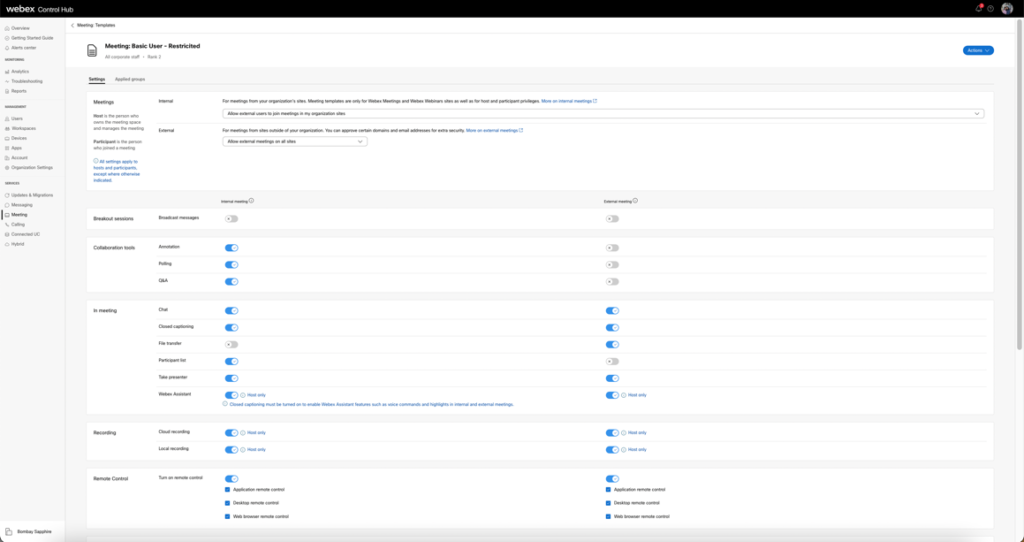Image resolution: width=1024 pixels, height=542 pixels.
Task: Click the Bombay Sapphire organization icon
Action: (8, 532)
